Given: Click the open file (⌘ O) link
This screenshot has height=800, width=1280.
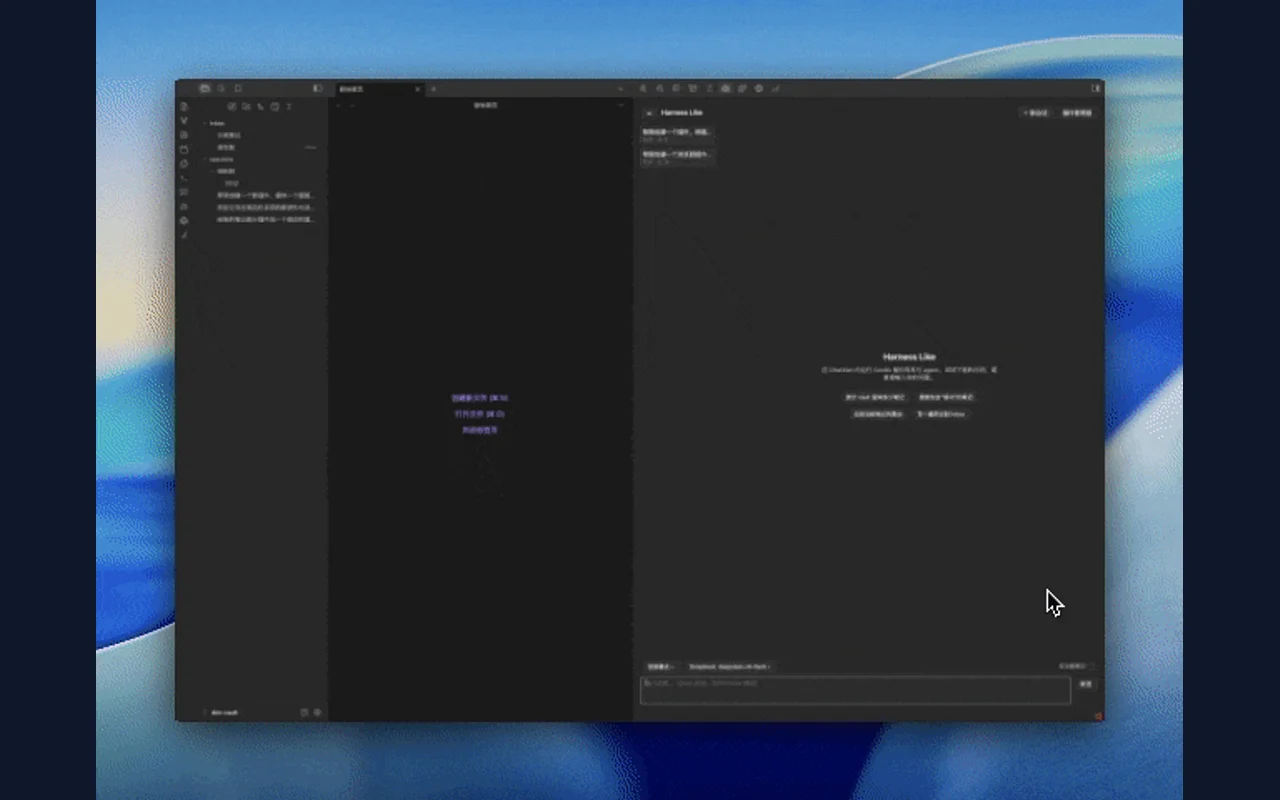Looking at the screenshot, I should click(x=480, y=414).
